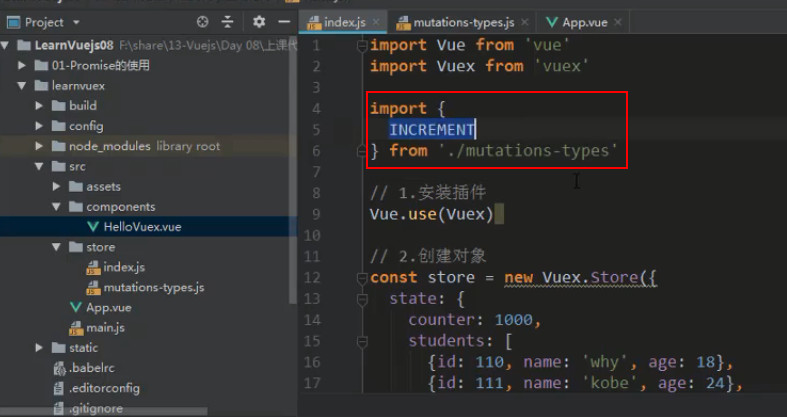787x417 pixels.
Task: Click the folder icon beside assets
Action: (76, 187)
